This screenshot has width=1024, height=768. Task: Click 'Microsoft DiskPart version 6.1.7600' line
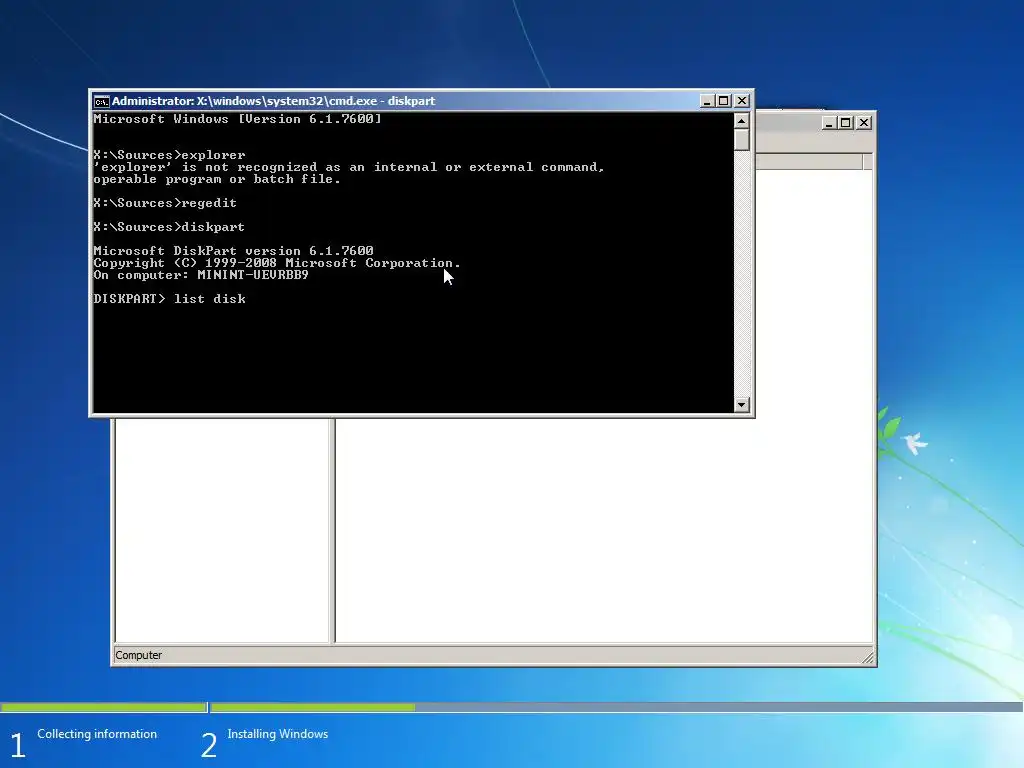234,251
